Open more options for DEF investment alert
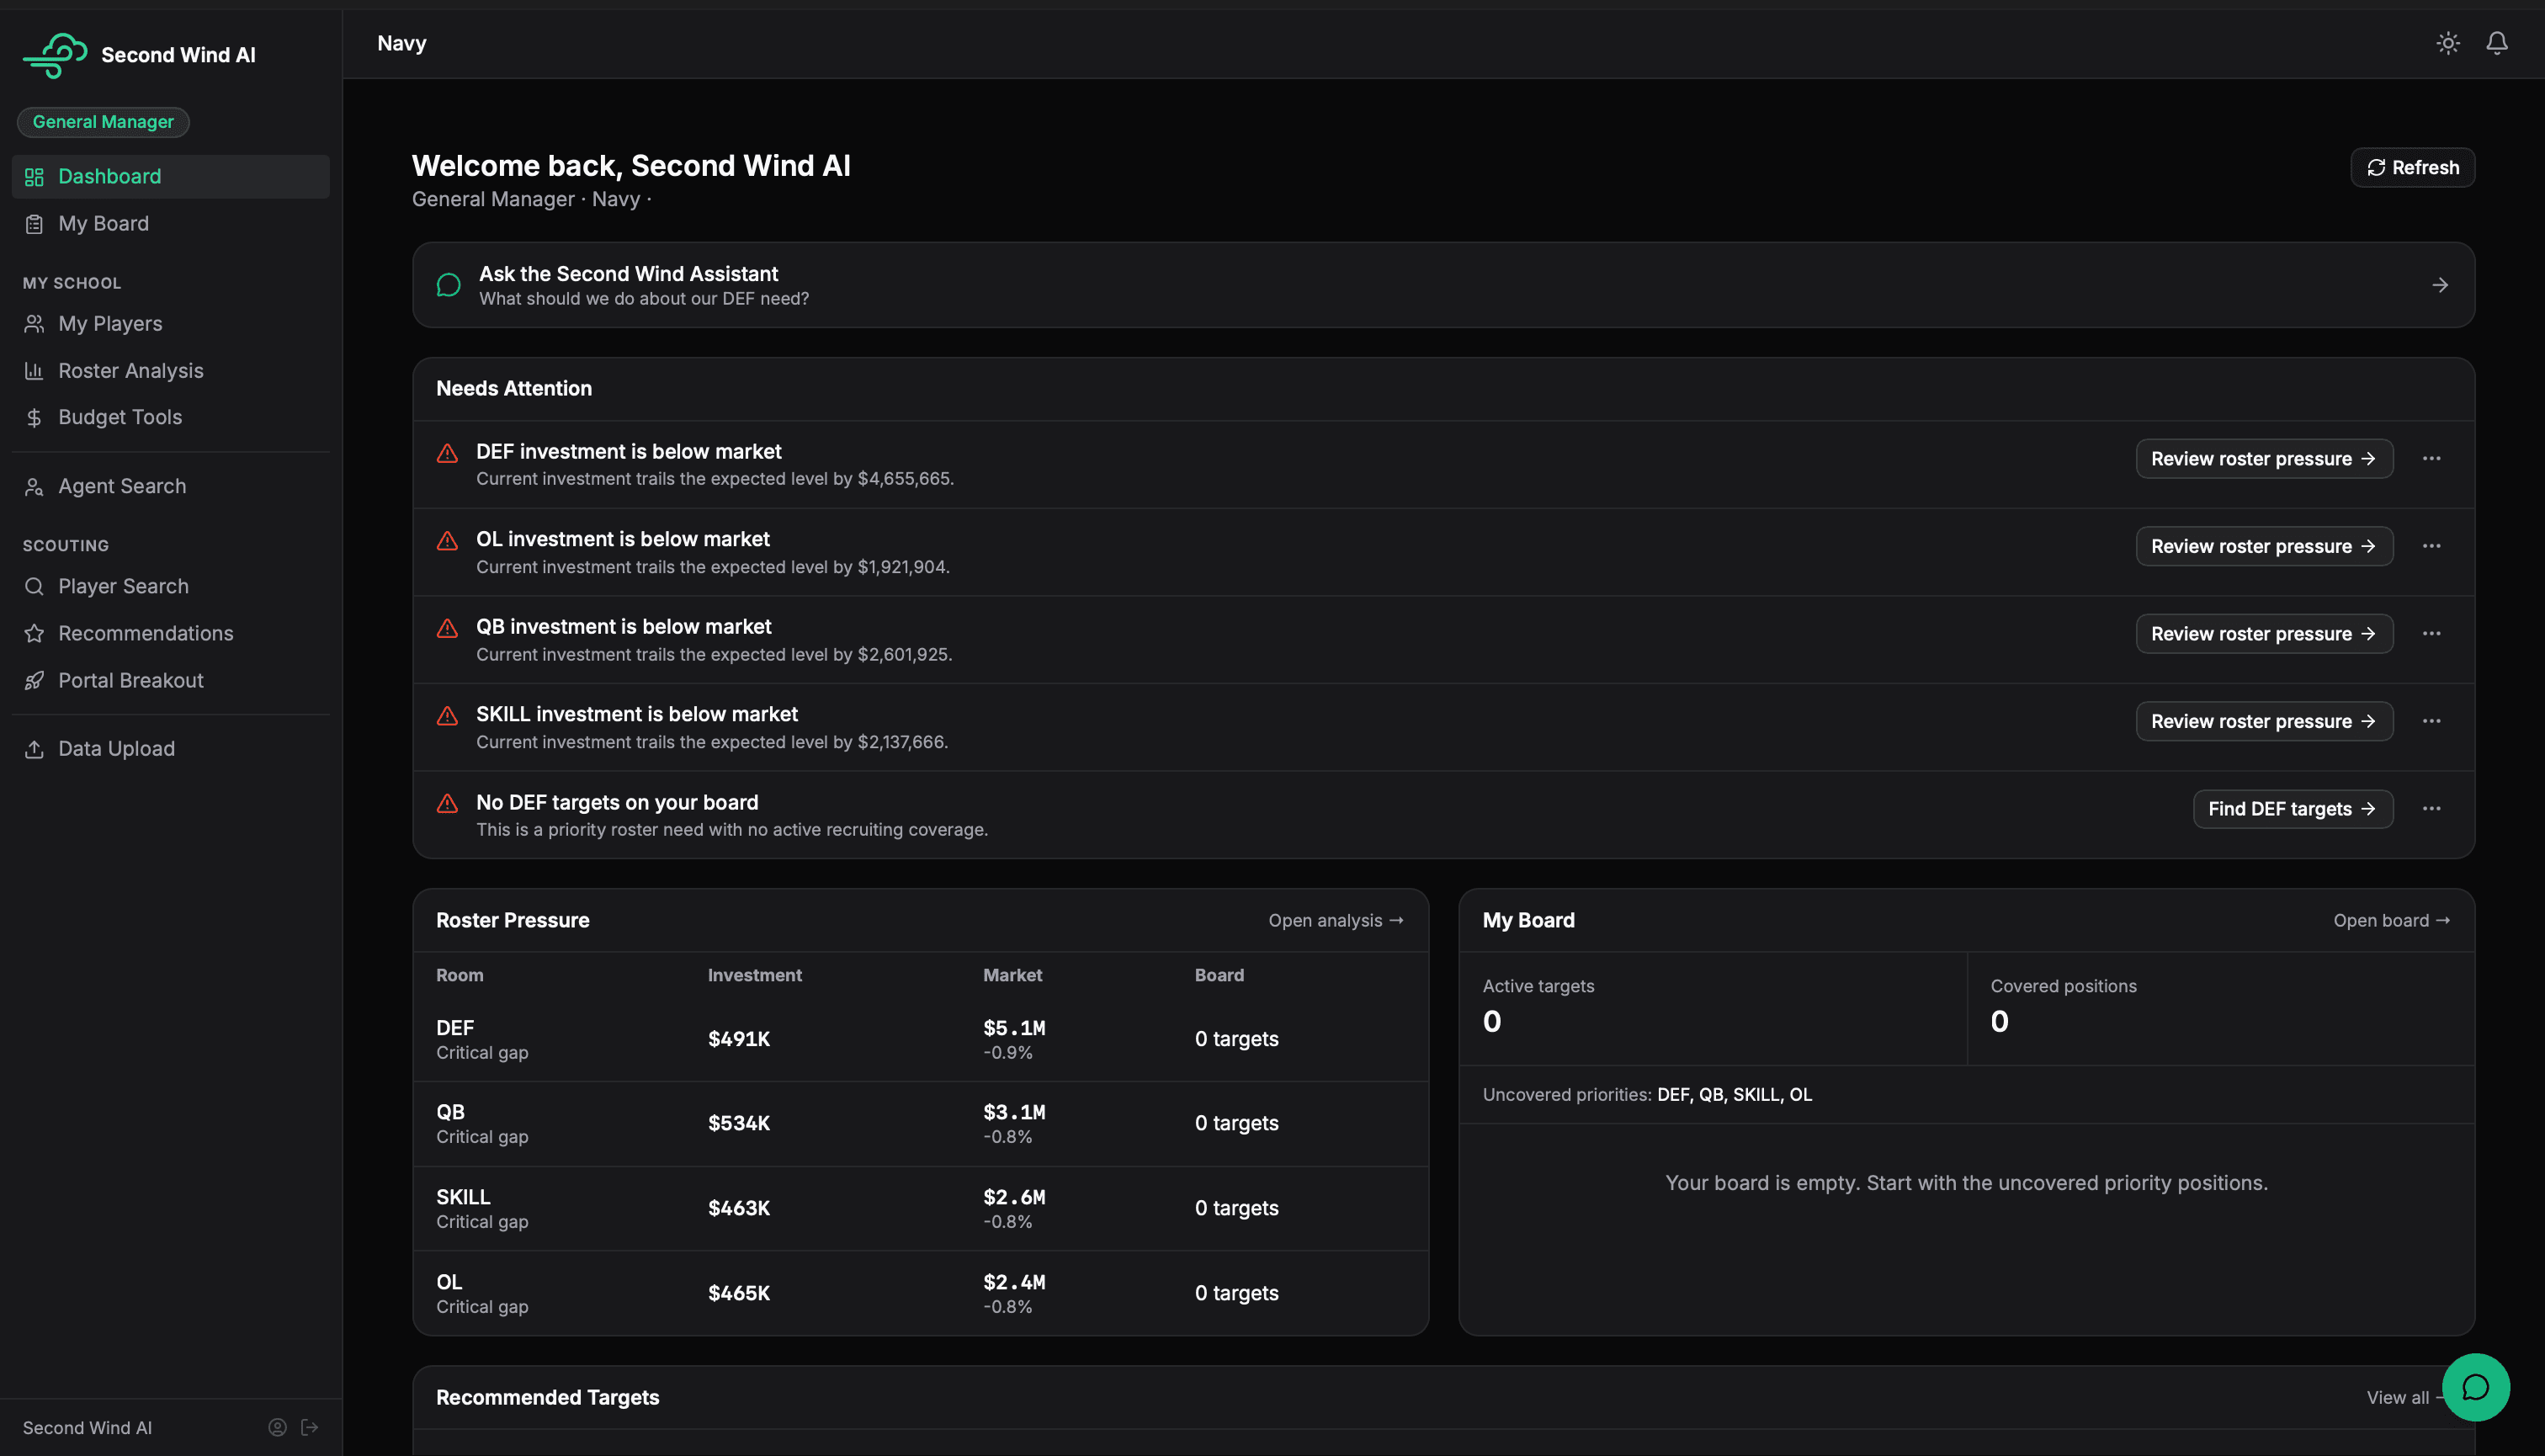2545x1456 pixels. (2431, 459)
